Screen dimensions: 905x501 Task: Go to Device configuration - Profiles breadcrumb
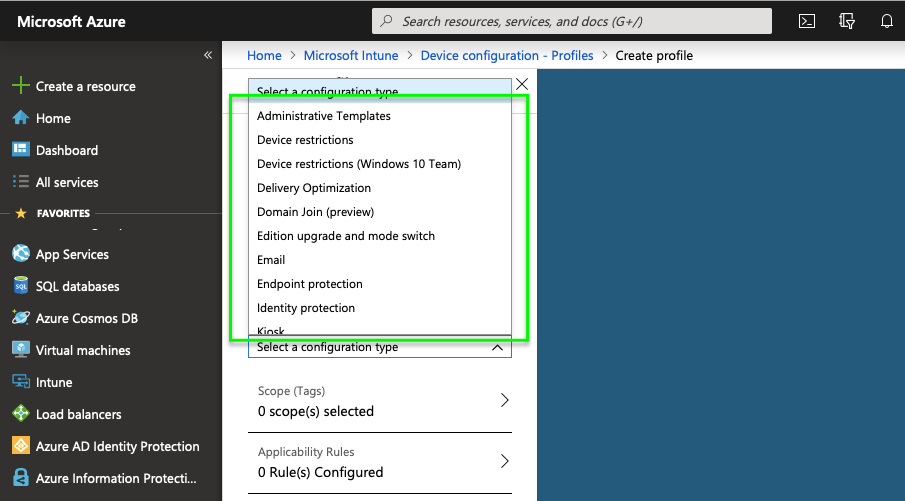pyautogui.click(x=507, y=55)
